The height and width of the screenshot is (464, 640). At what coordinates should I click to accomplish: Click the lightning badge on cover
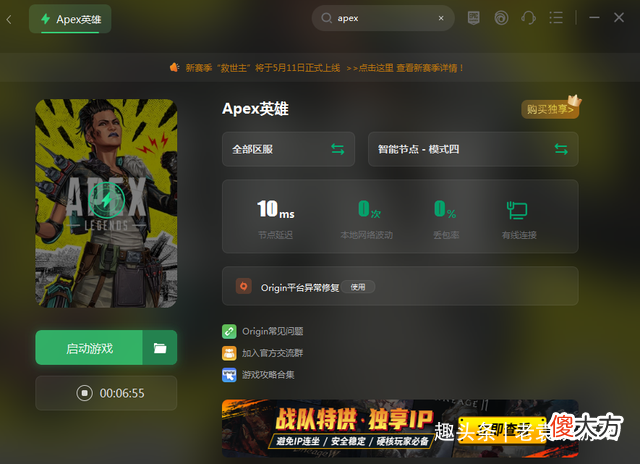coord(107,200)
